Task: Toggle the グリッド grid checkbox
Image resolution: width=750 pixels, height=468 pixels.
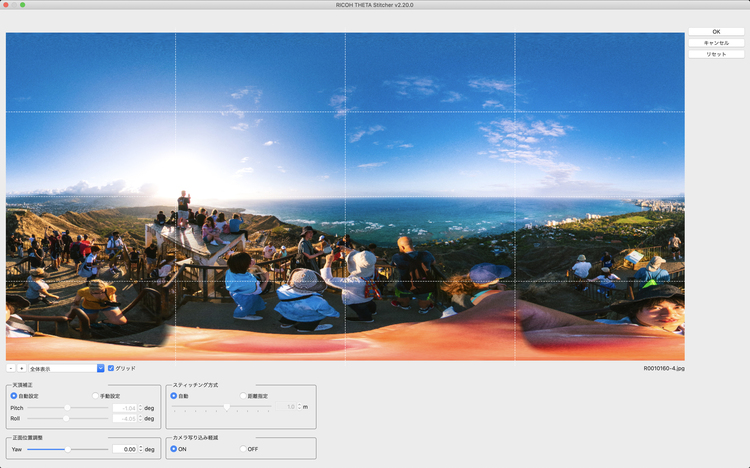Action: [x=111, y=368]
